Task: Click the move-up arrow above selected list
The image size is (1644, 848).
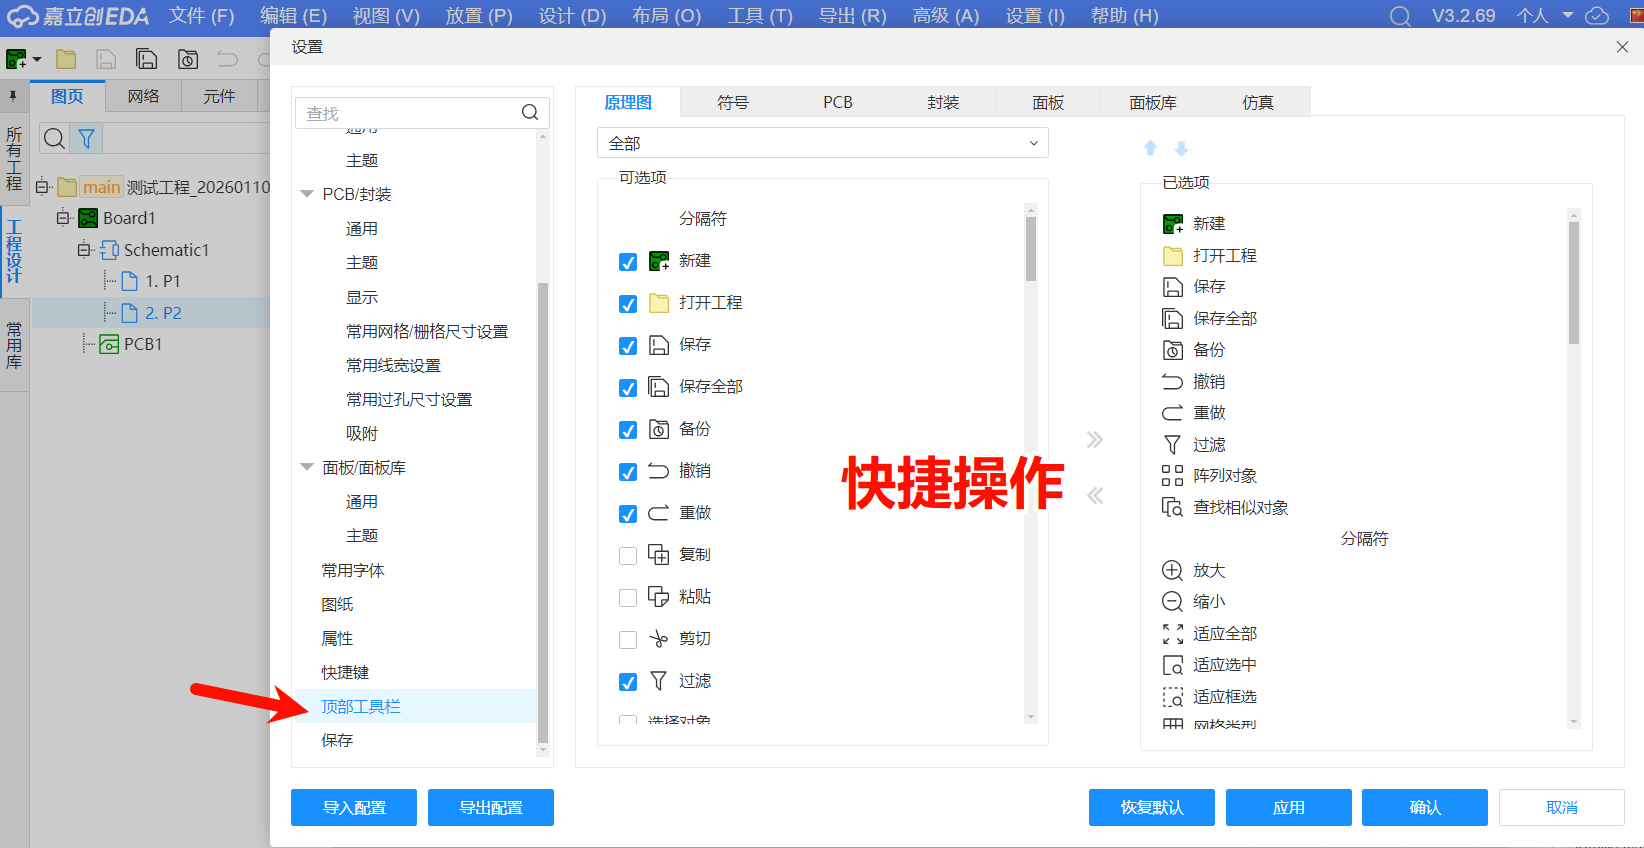Action: coord(1150,148)
